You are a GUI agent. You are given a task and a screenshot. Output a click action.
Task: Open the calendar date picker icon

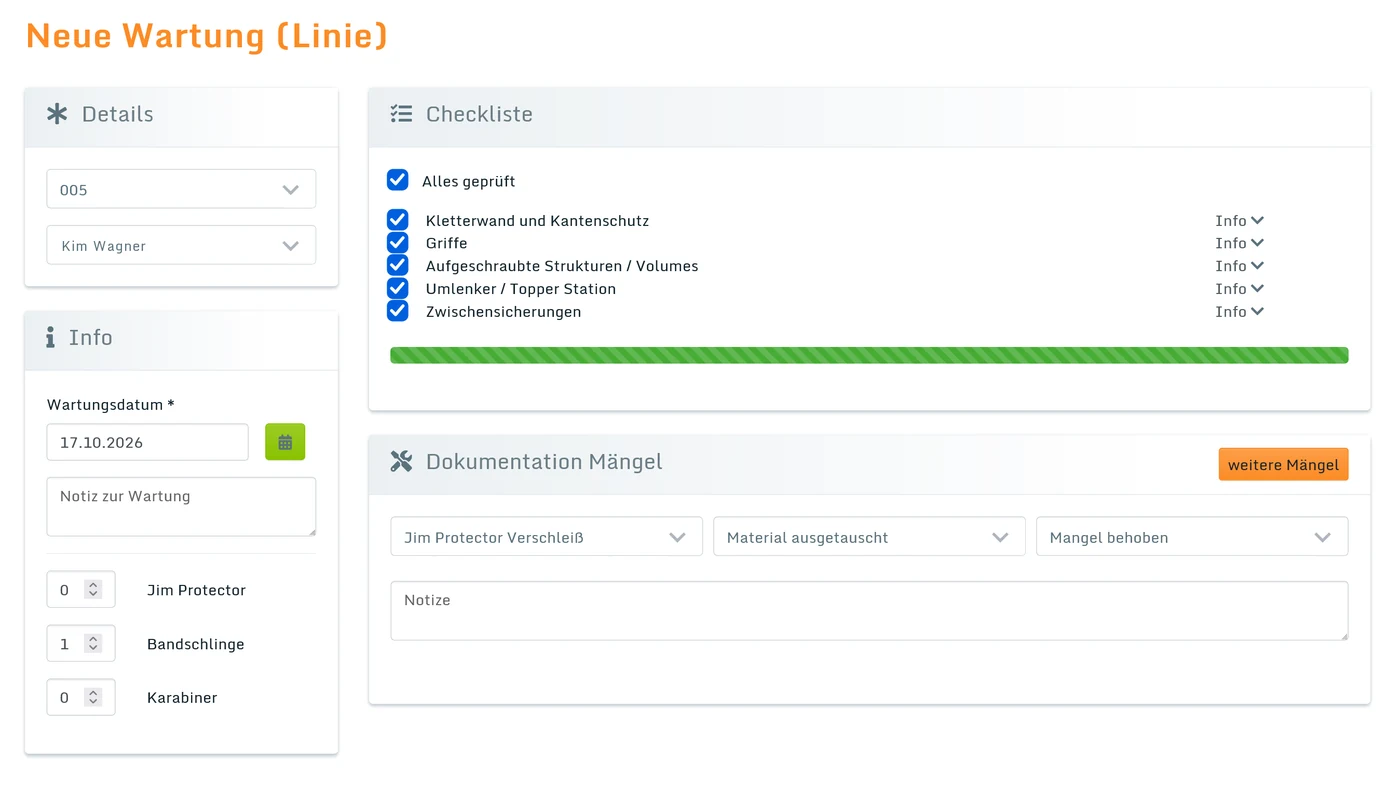coord(285,442)
